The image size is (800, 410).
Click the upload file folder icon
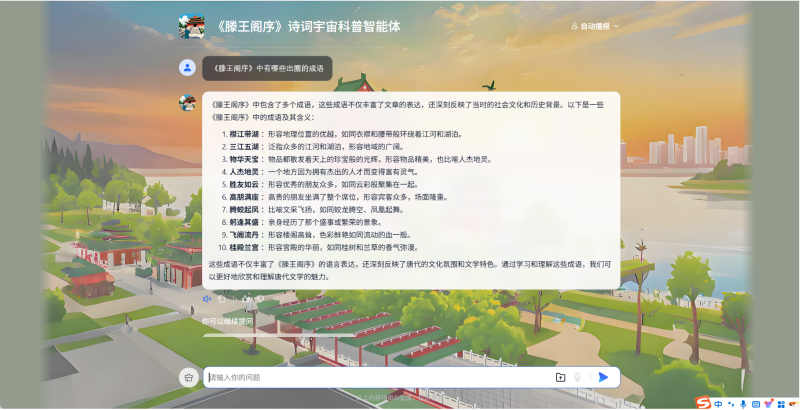pyautogui.click(x=560, y=377)
